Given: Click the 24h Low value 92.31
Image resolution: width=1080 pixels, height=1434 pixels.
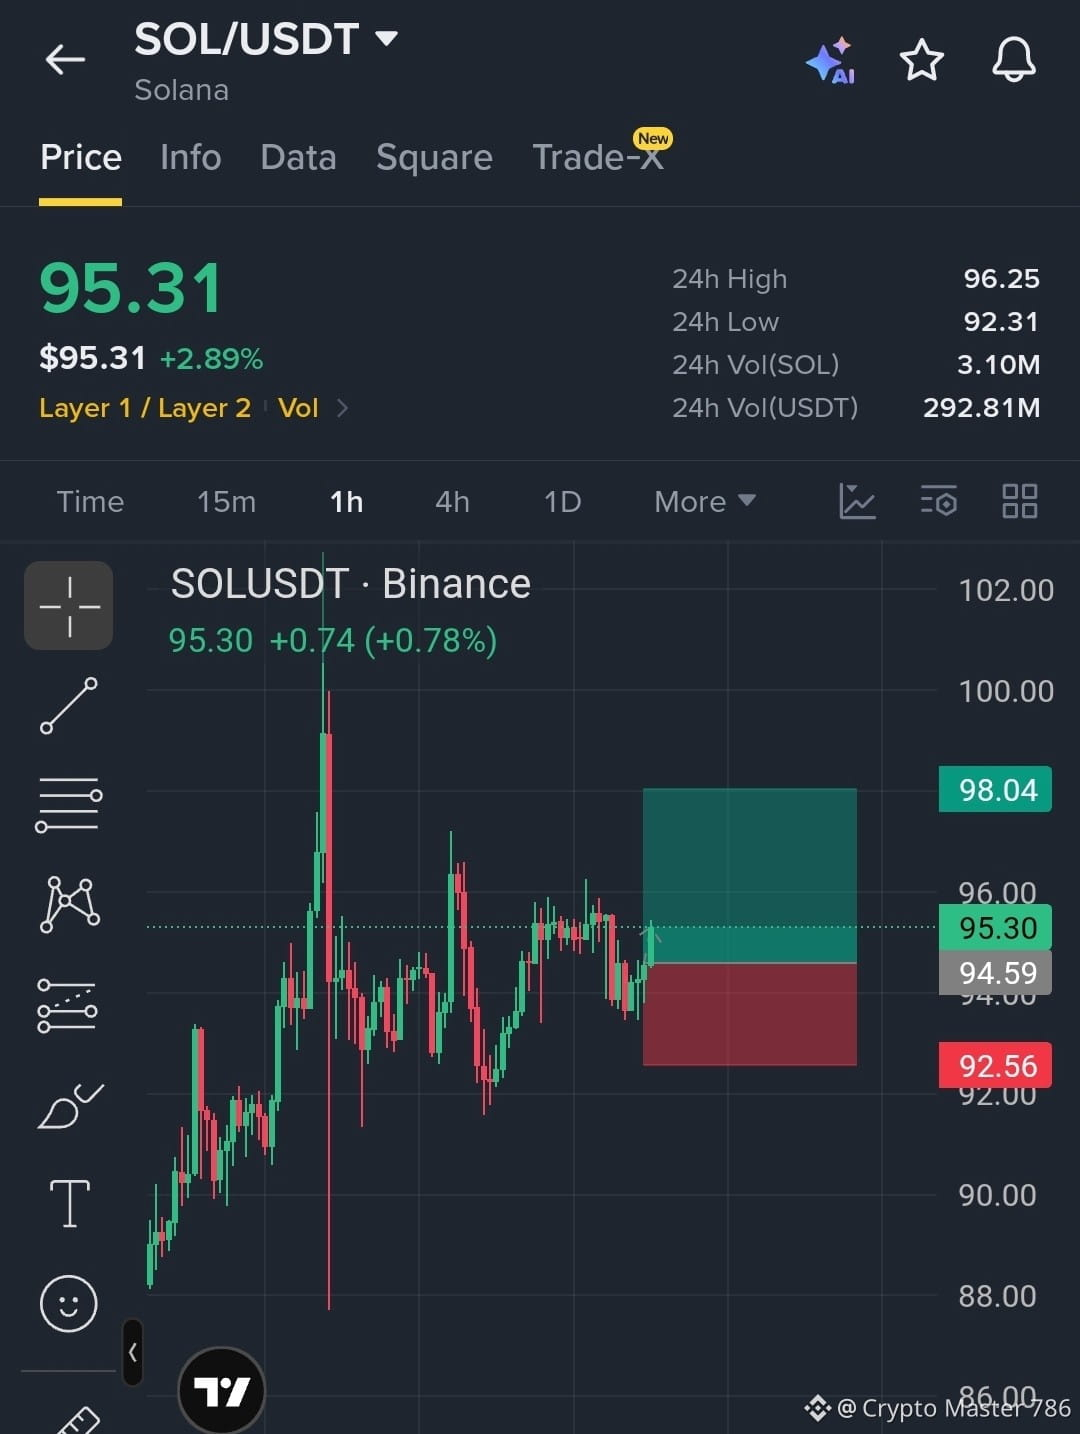Looking at the screenshot, I should (x=1002, y=322).
